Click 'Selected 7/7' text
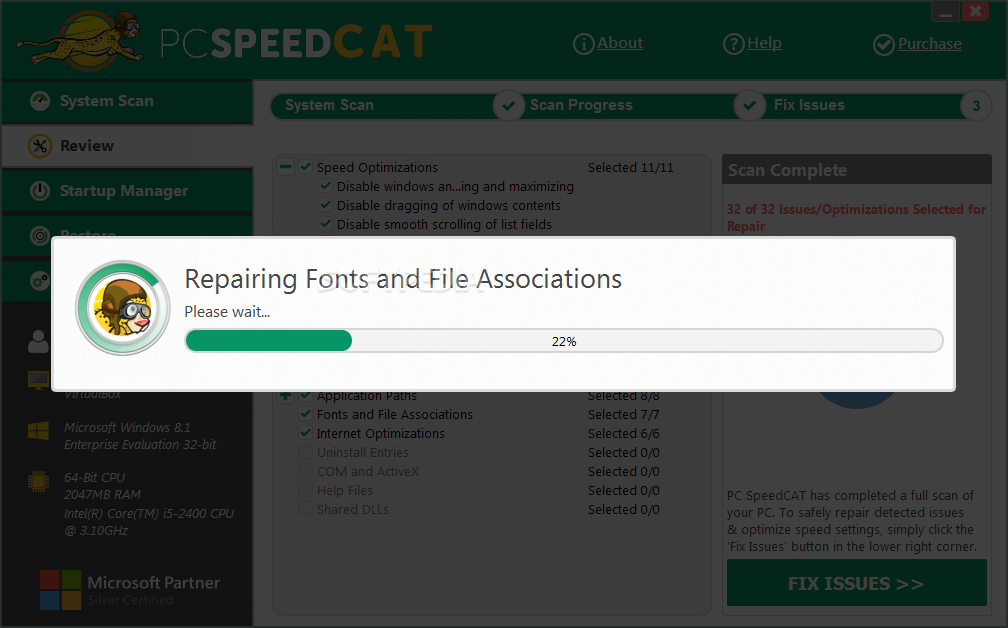This screenshot has width=1008, height=628. coord(623,414)
